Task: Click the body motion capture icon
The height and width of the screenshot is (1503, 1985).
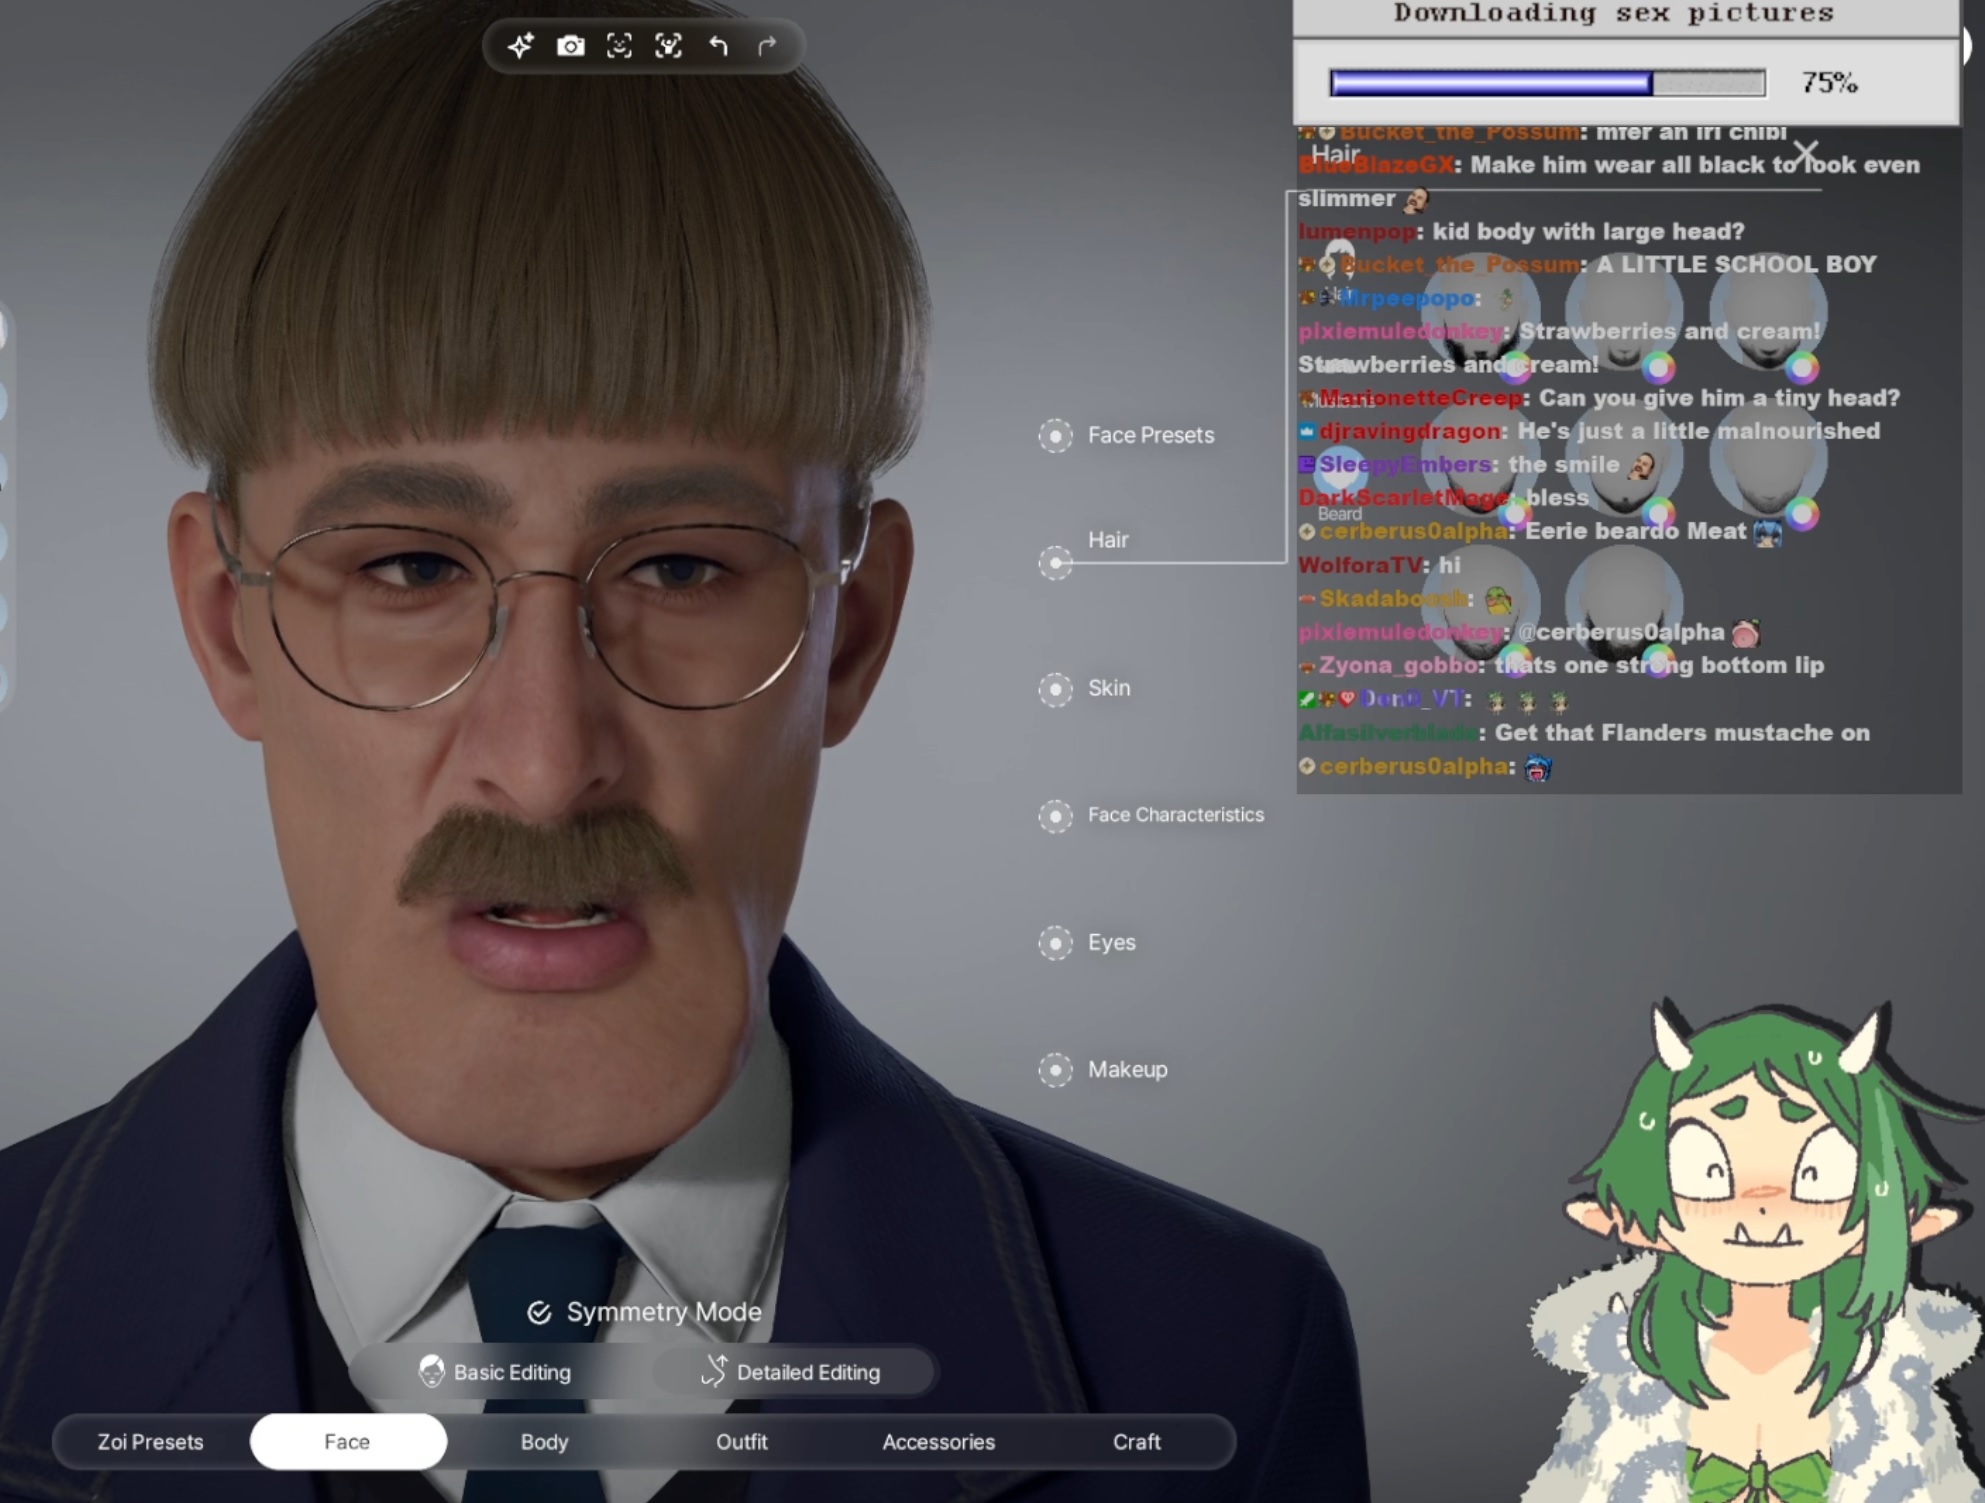Action: 668,46
